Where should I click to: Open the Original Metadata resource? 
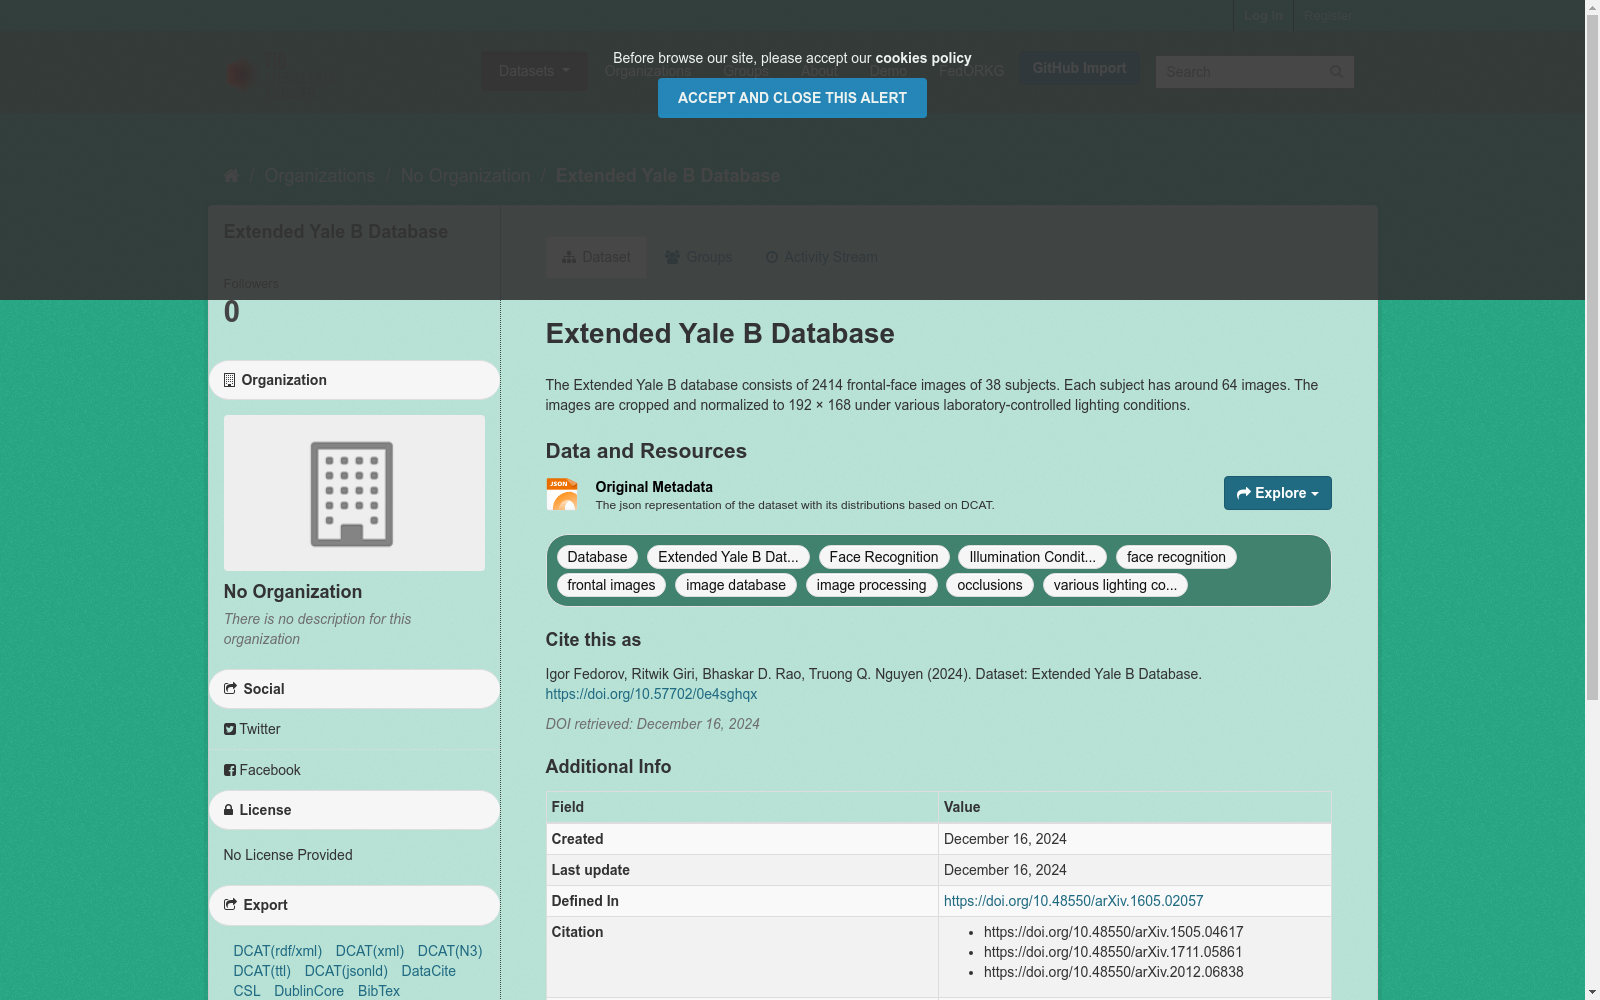[x=654, y=487]
